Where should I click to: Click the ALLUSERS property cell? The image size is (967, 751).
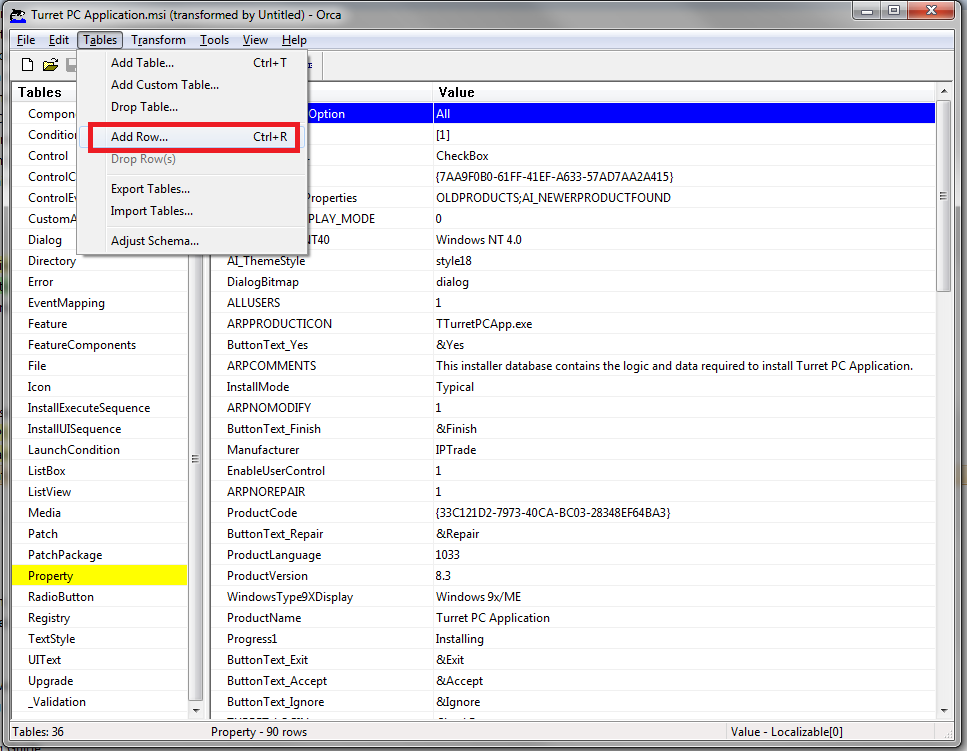pyautogui.click(x=322, y=303)
